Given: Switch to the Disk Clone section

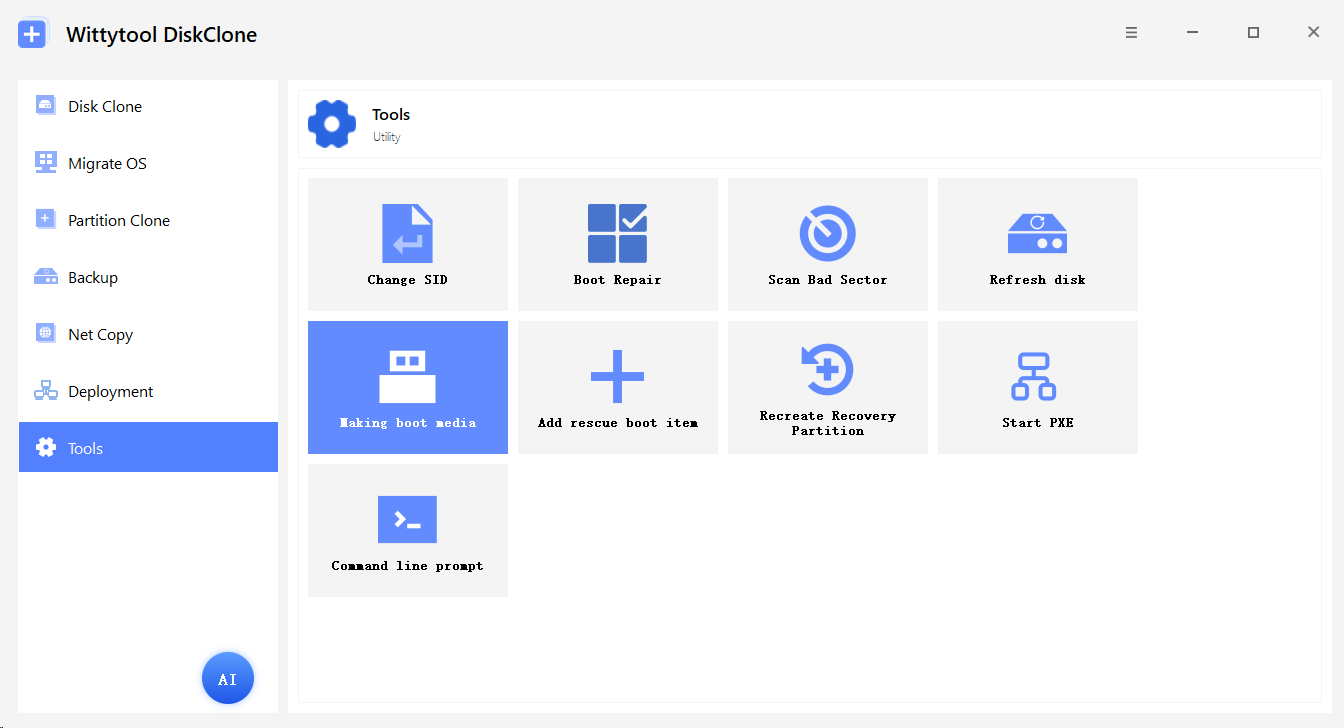Looking at the screenshot, I should (148, 106).
